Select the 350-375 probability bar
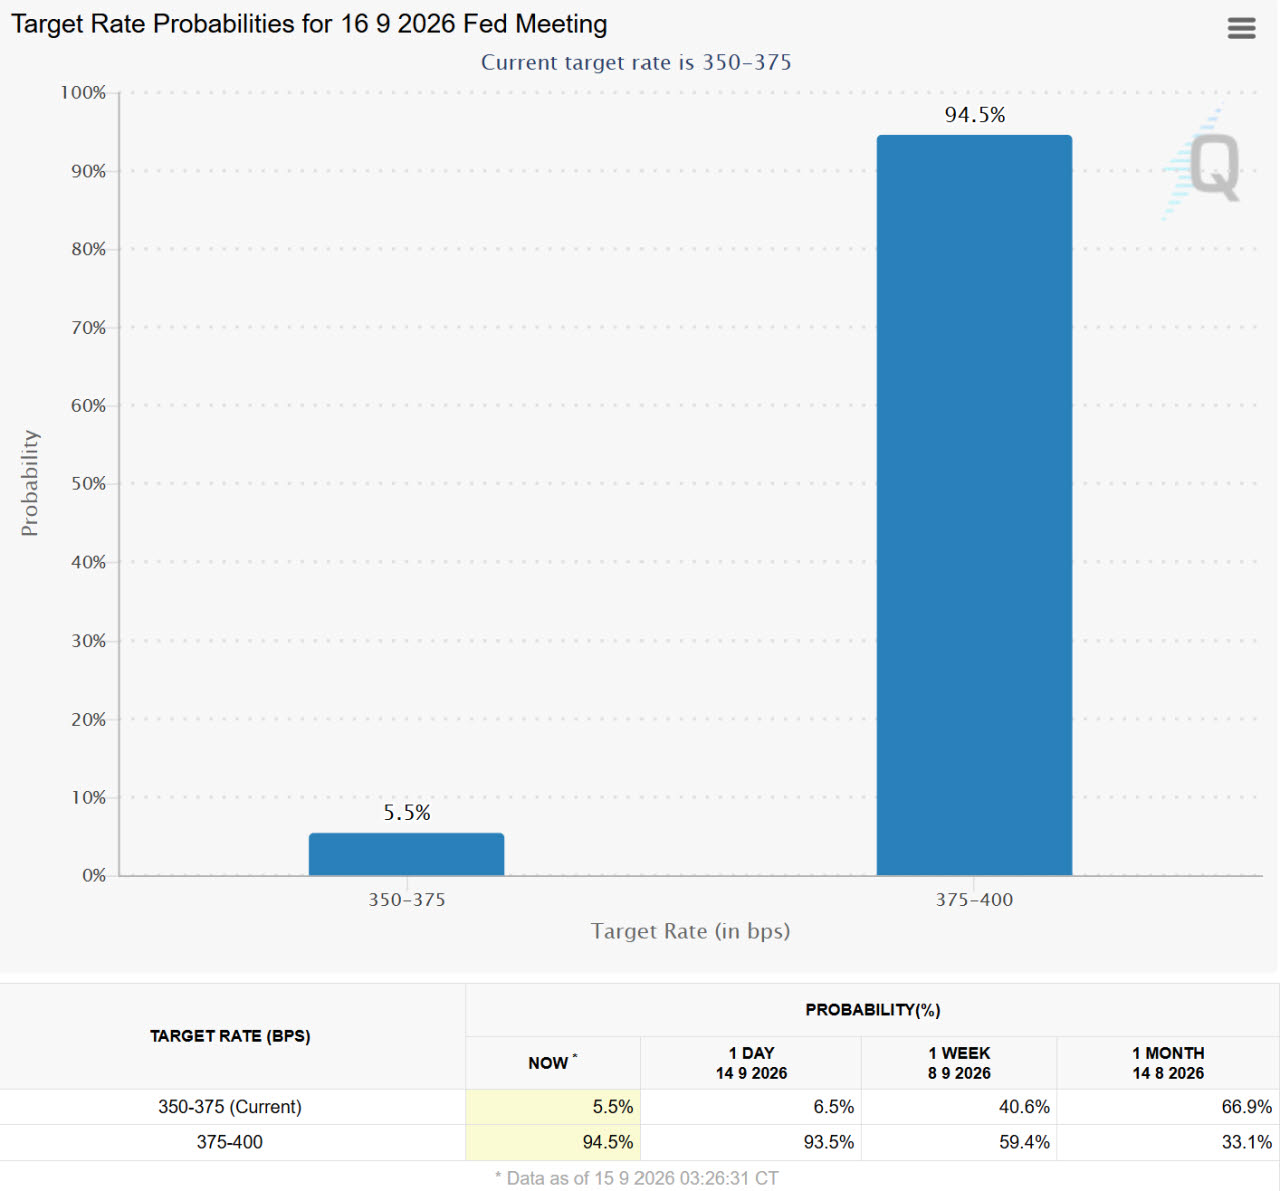Viewport: 1280px width, 1191px height. tap(406, 854)
